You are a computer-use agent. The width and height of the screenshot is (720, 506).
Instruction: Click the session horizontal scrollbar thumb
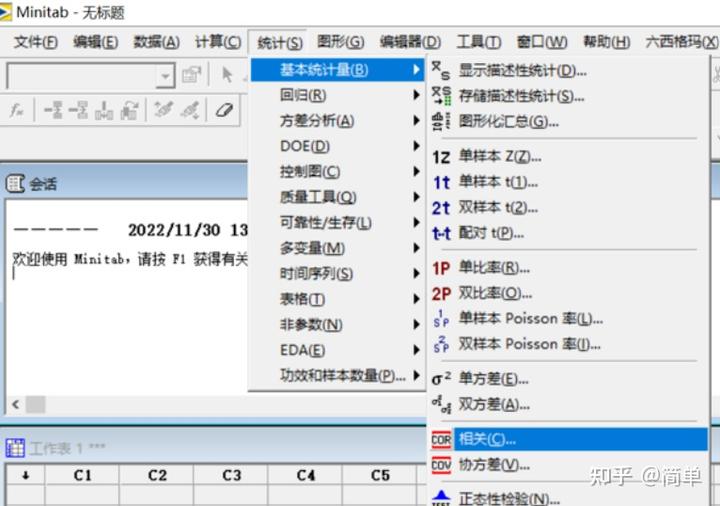tap(36, 405)
